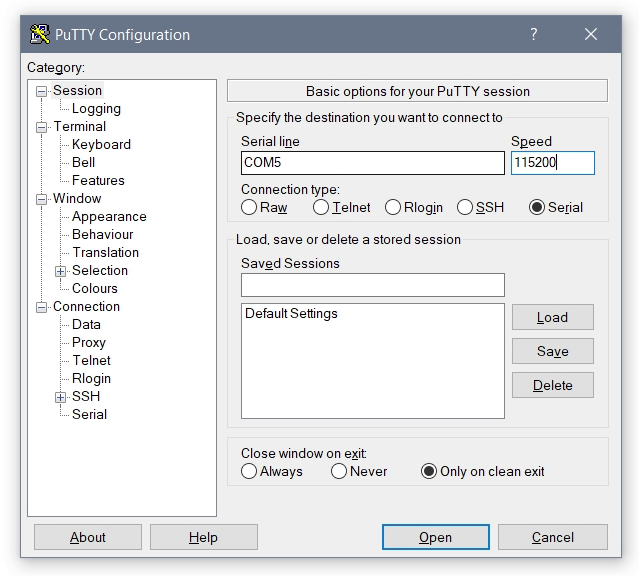Click the Load session button

552,317
